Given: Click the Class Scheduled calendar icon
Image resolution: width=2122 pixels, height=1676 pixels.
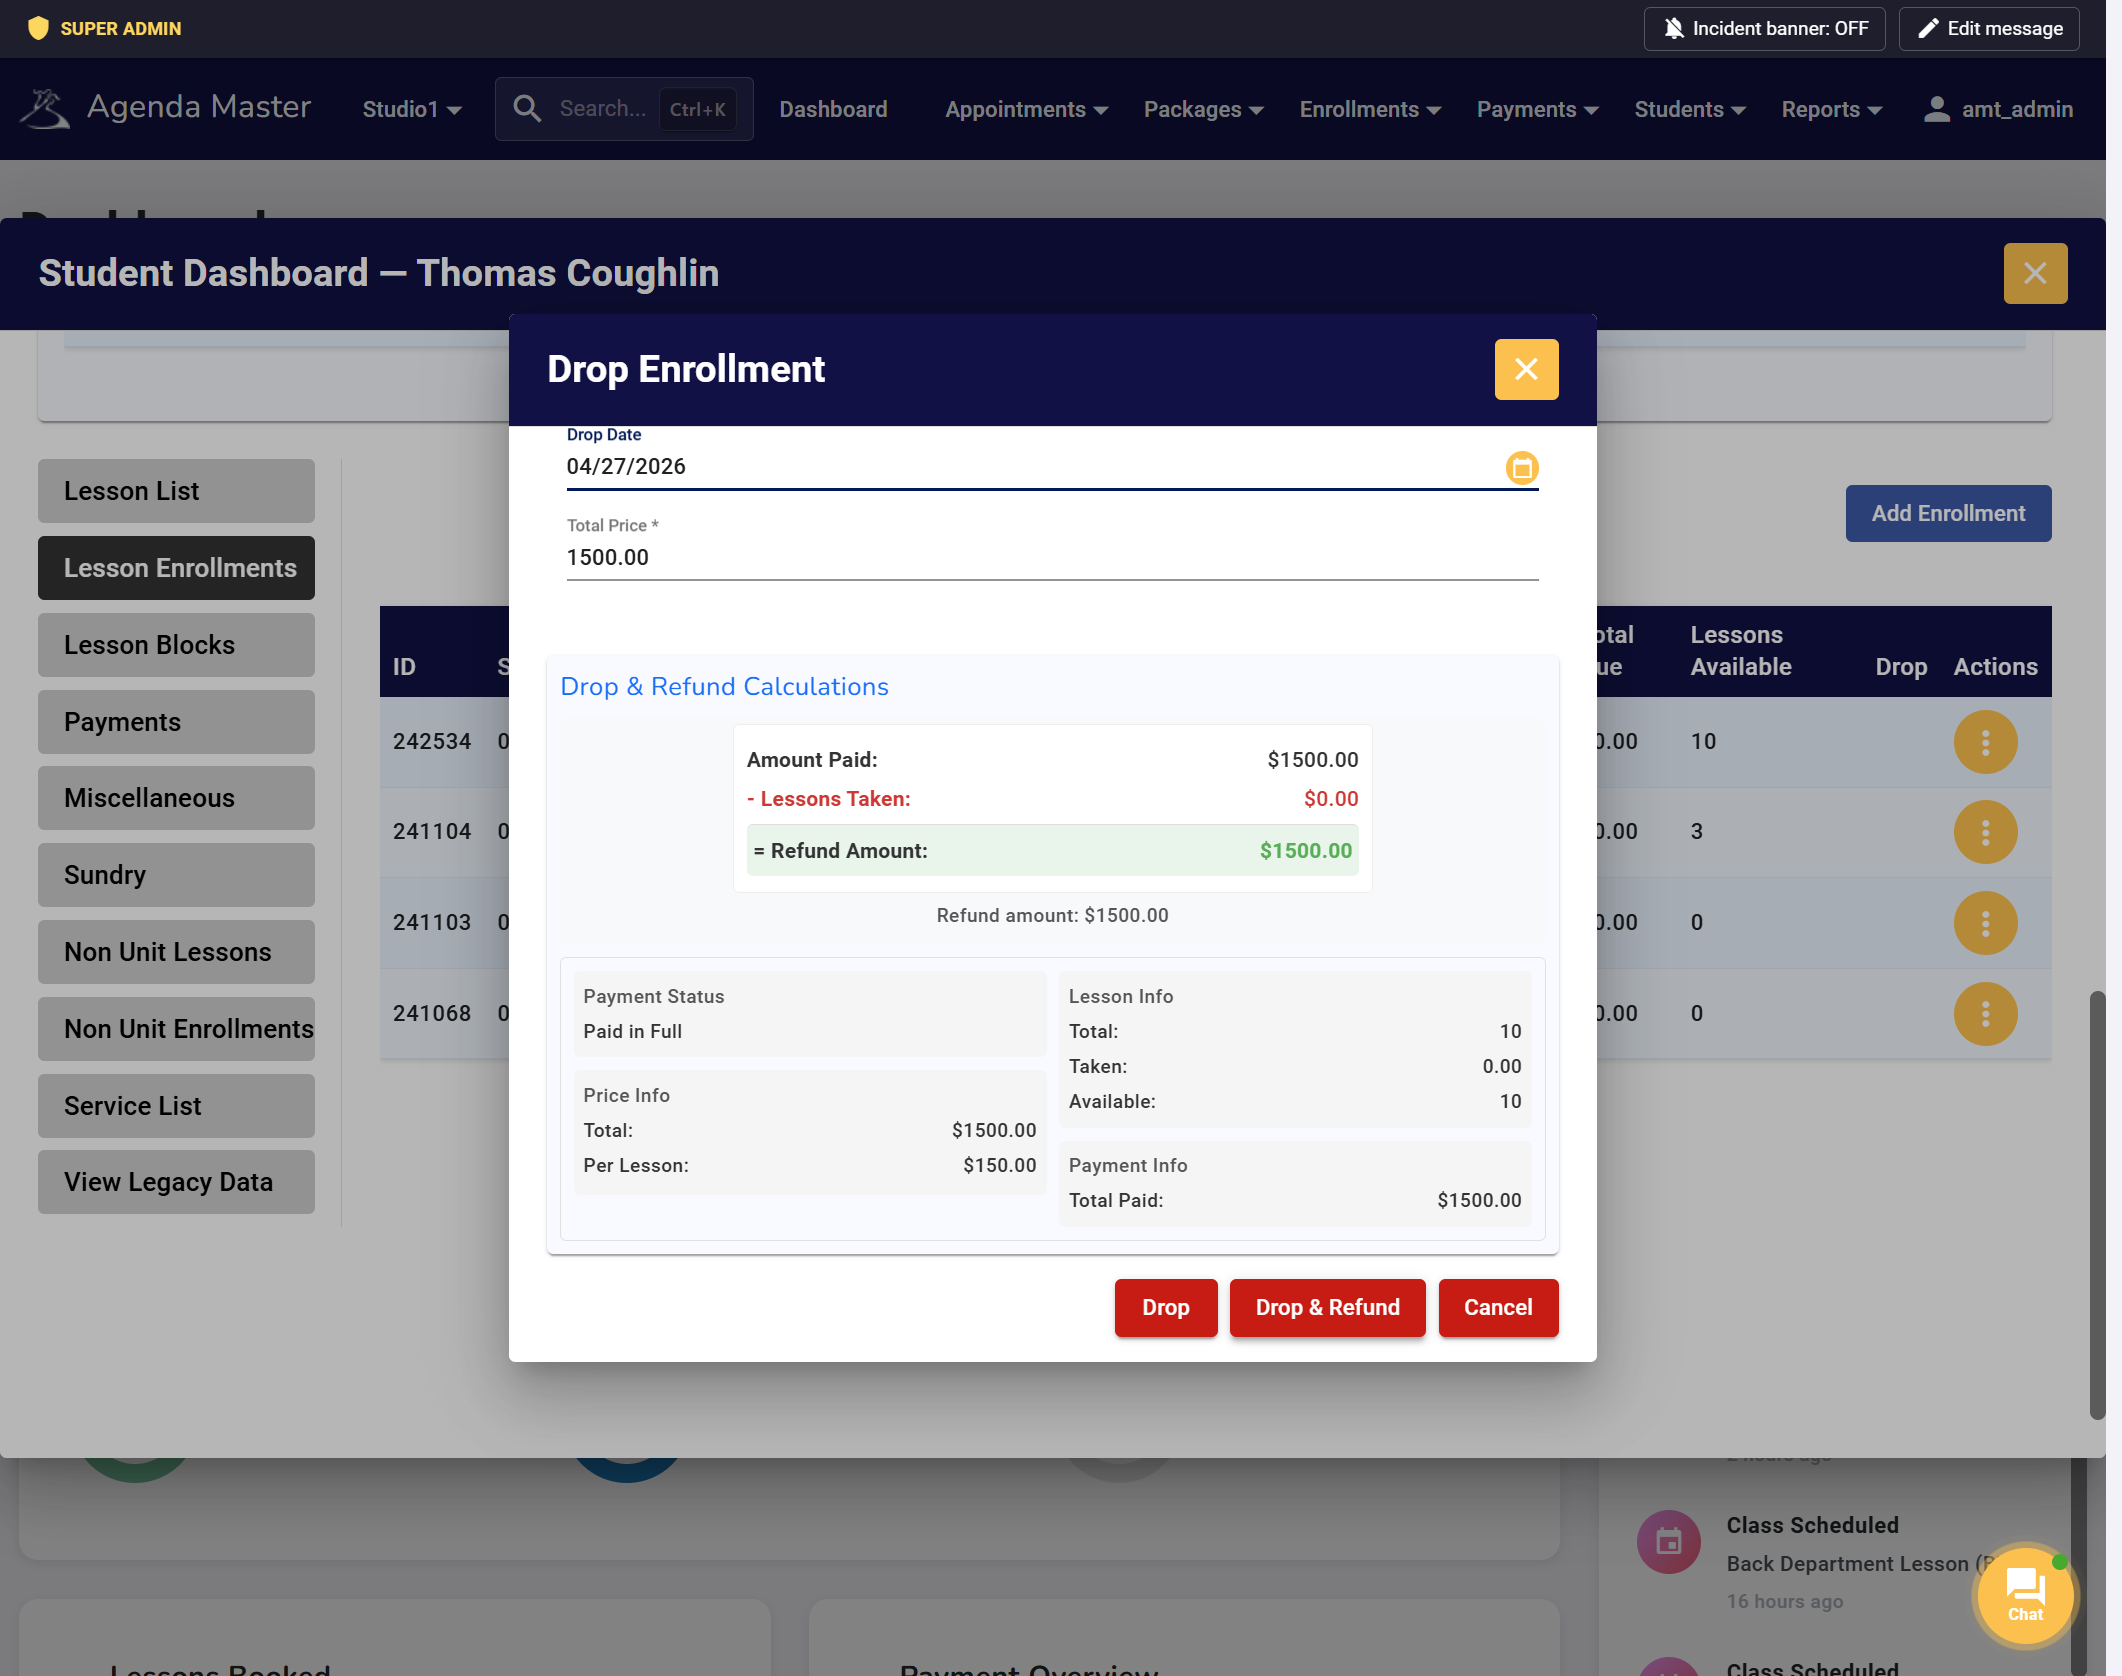Looking at the screenshot, I should click(x=1668, y=1541).
